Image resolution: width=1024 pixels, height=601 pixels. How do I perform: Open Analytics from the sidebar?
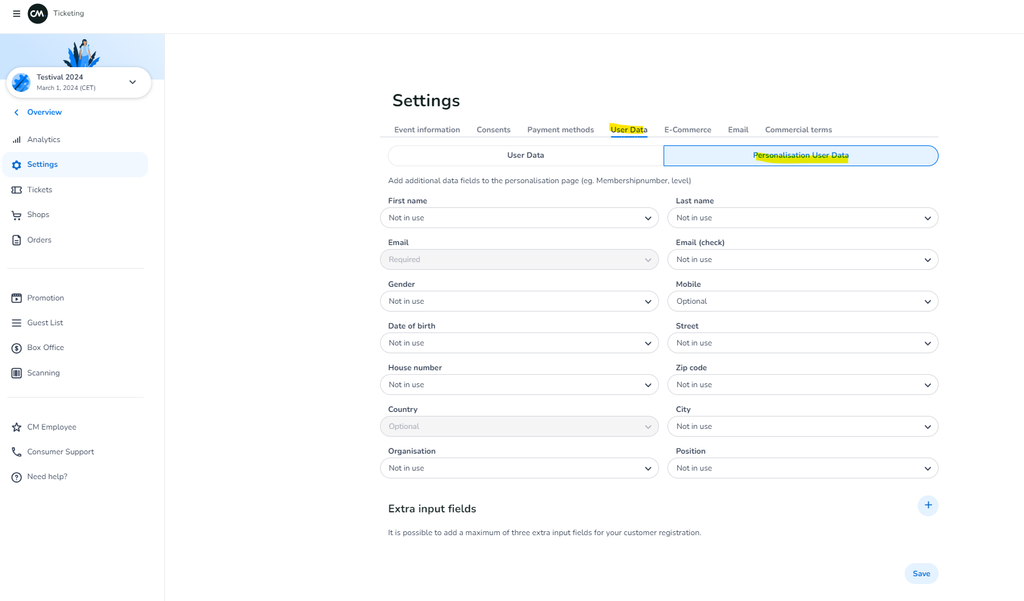coord(43,140)
